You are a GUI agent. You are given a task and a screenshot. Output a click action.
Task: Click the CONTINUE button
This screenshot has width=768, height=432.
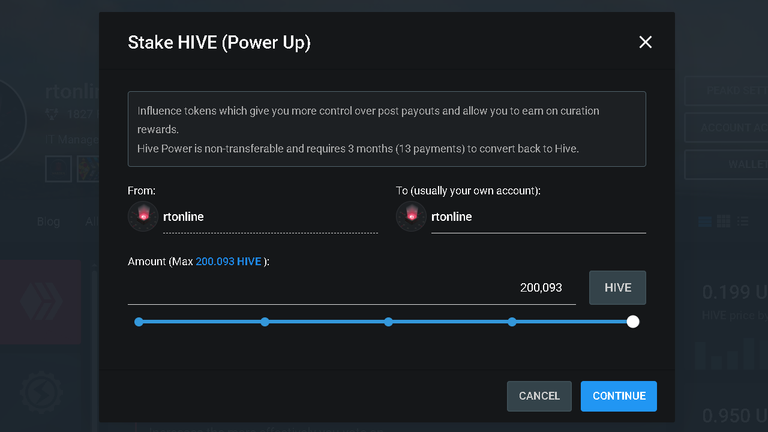point(619,396)
